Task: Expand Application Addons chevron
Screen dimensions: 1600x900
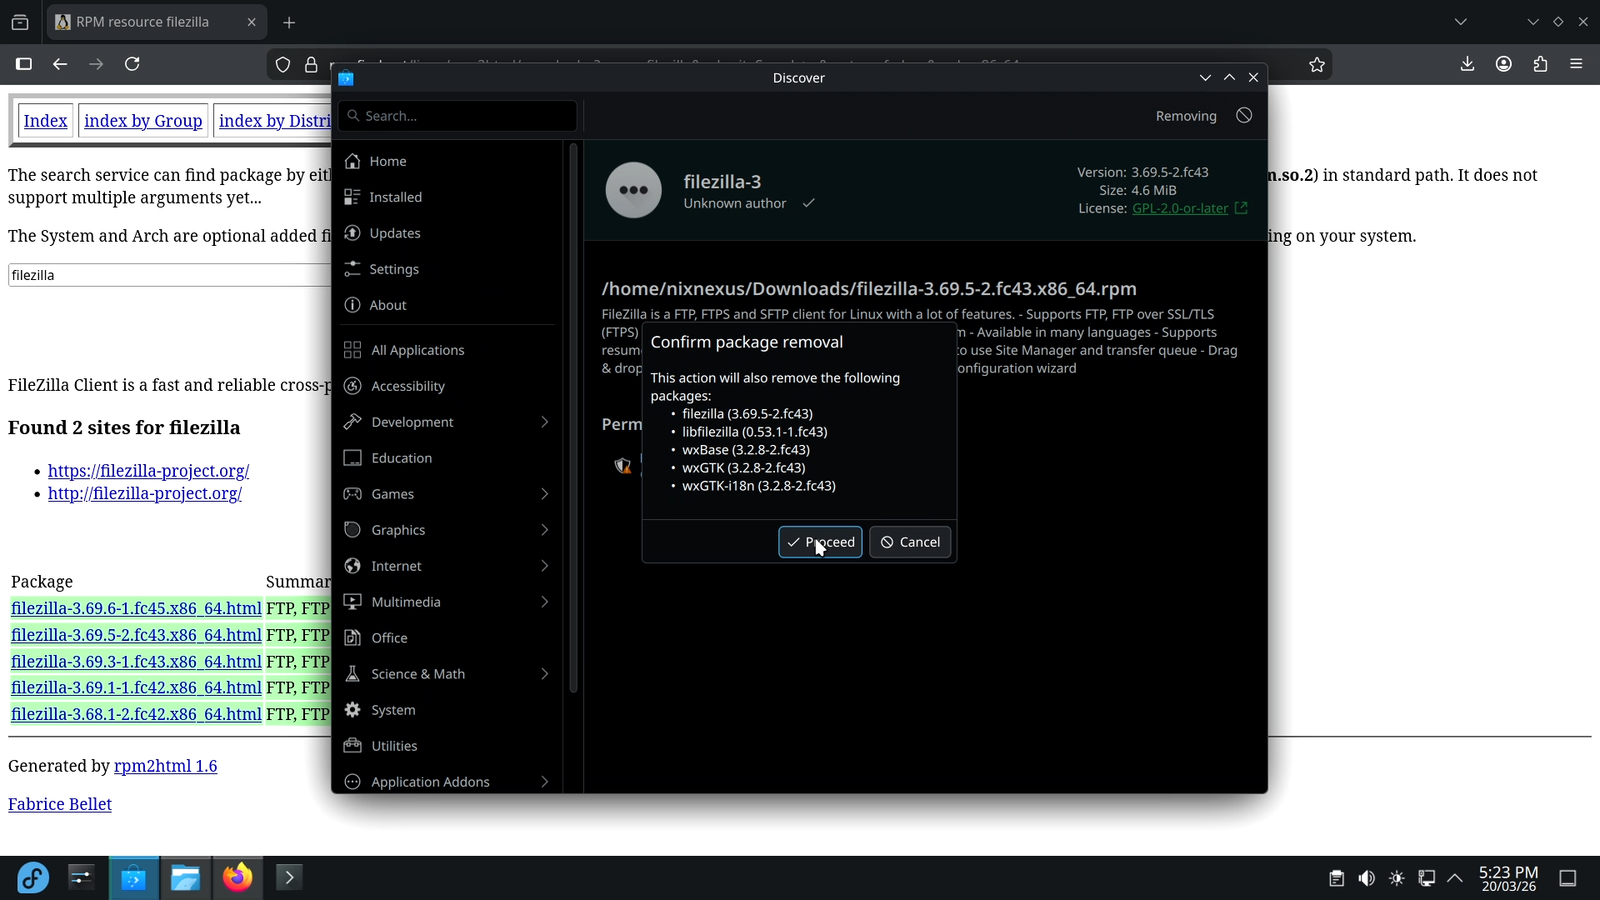Action: click(x=545, y=782)
